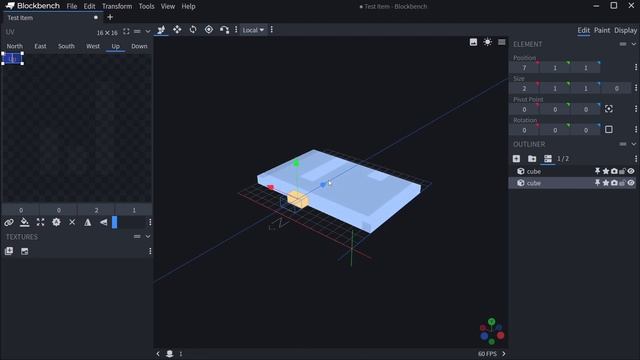Toggle the Outliner more-options toggle button
The width and height of the screenshot is (640, 360).
[x=548, y=158]
